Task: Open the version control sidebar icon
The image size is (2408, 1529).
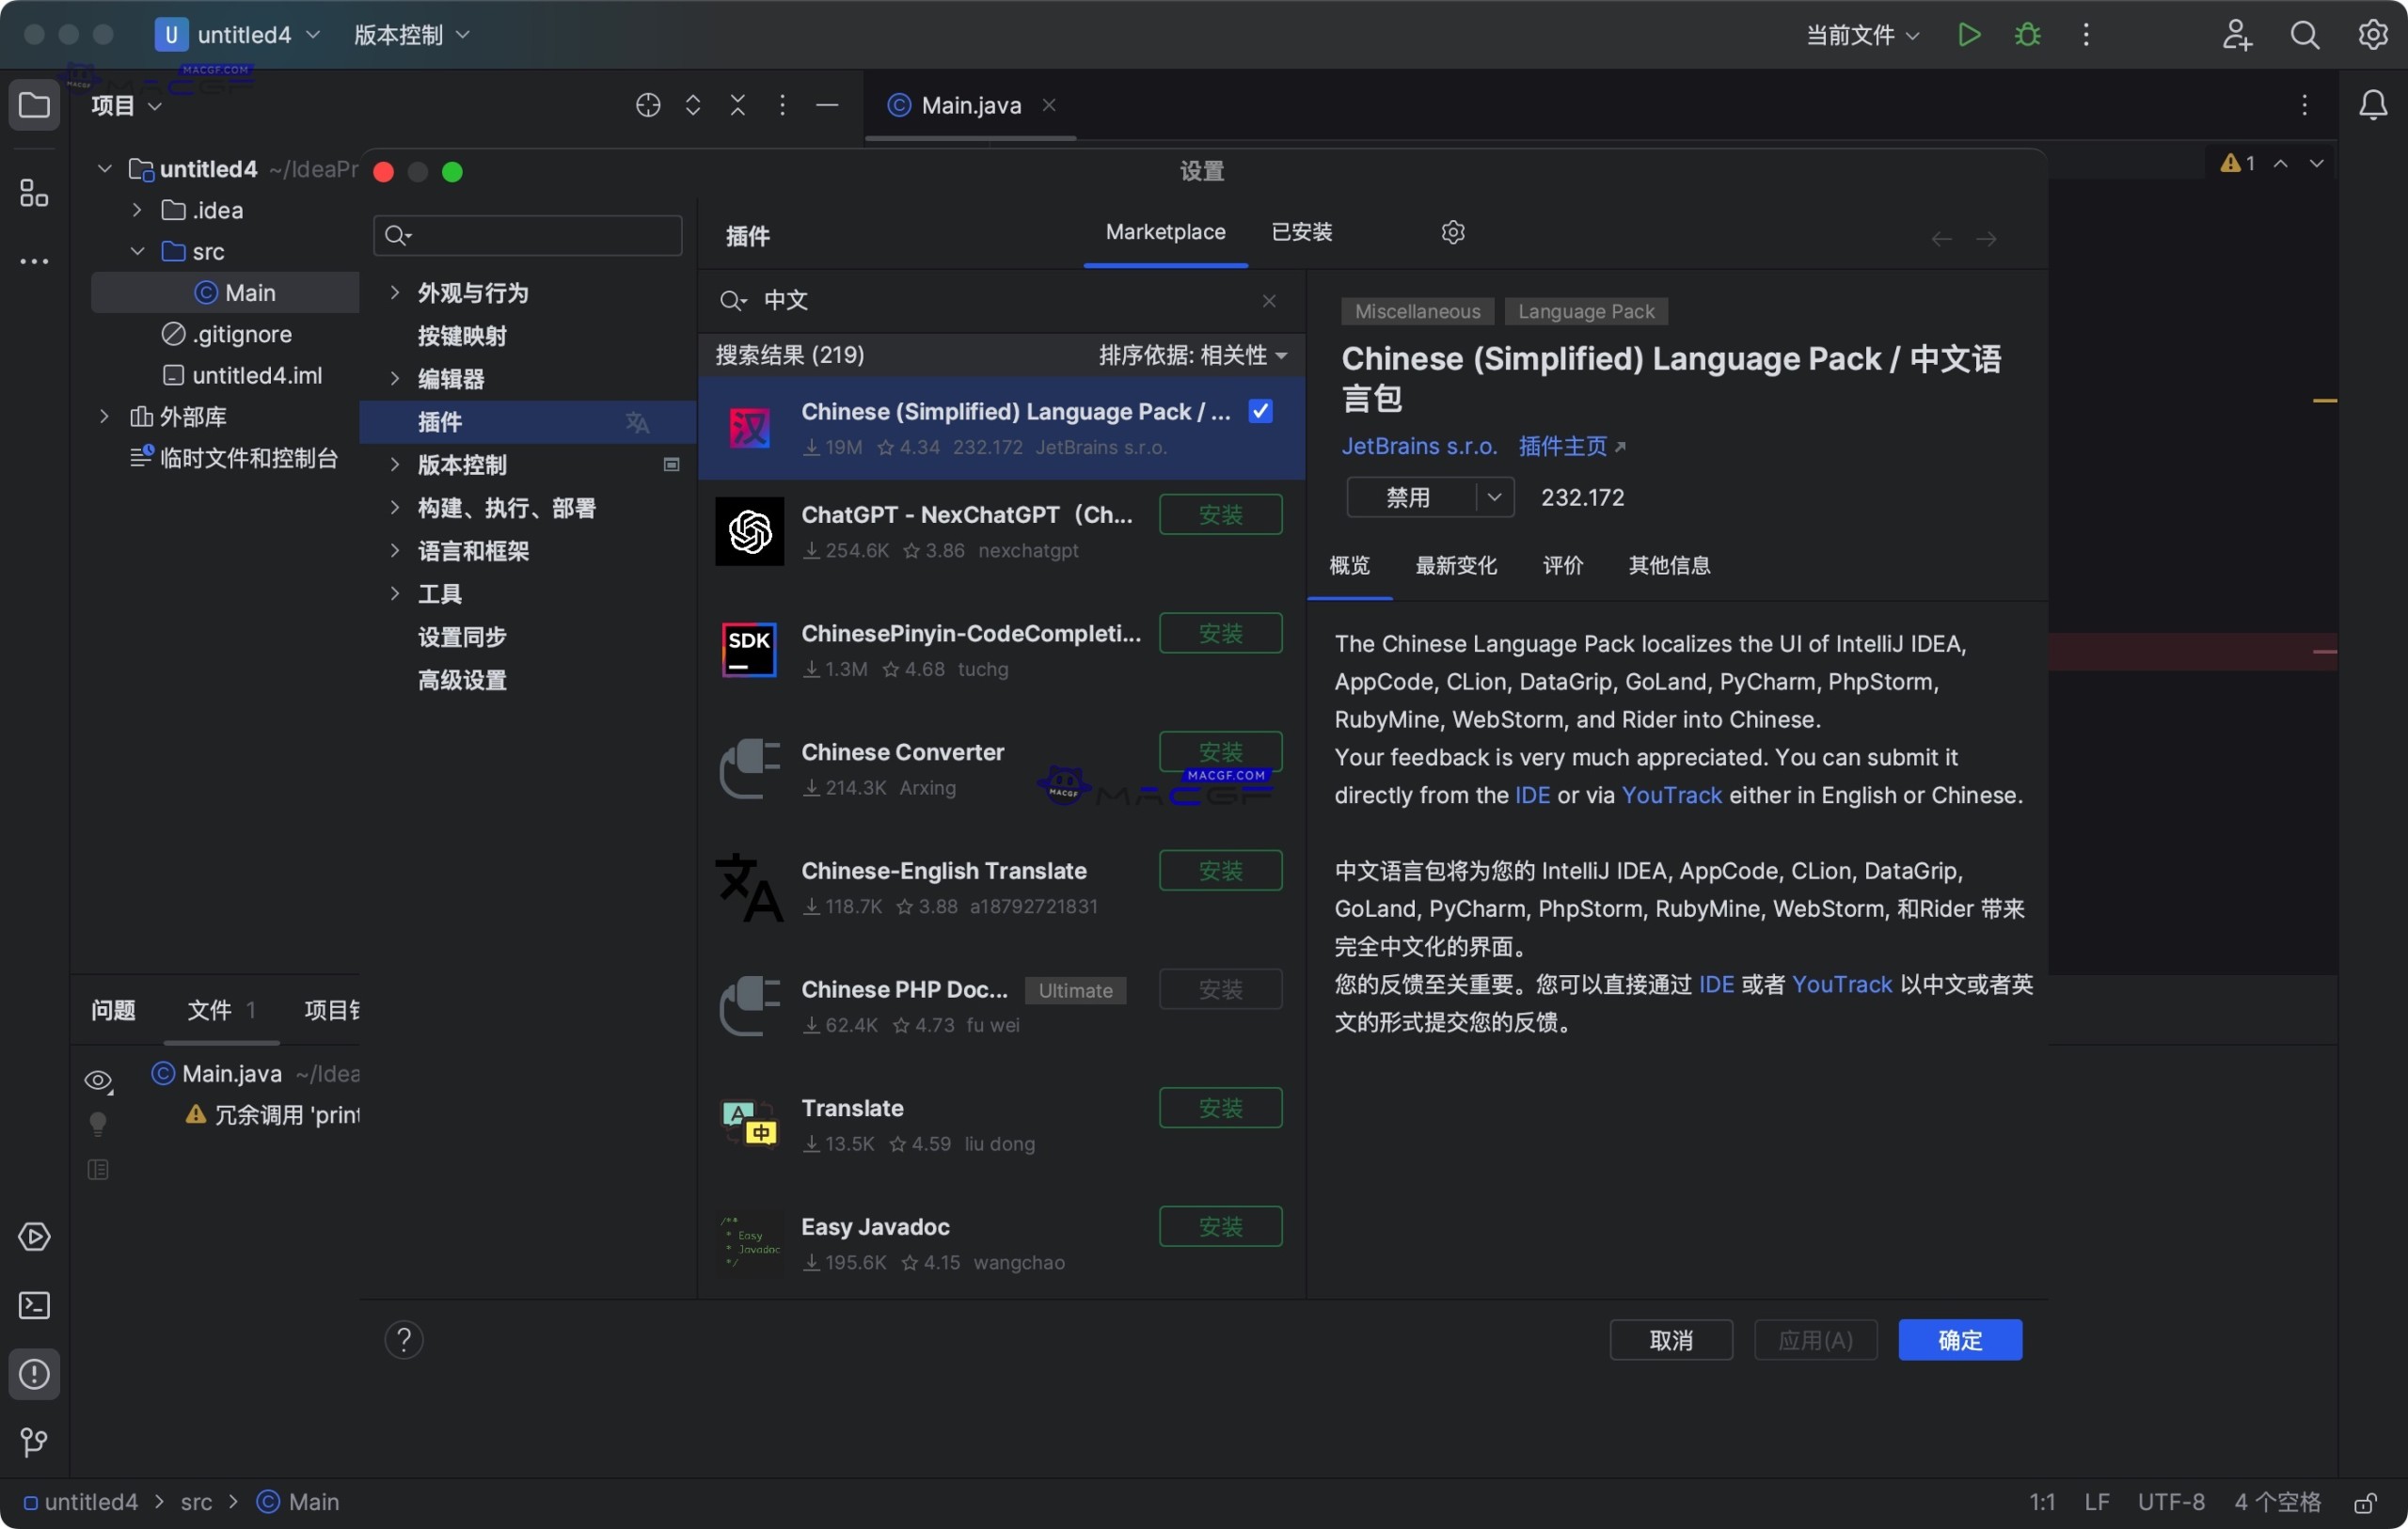Action: 34,1442
